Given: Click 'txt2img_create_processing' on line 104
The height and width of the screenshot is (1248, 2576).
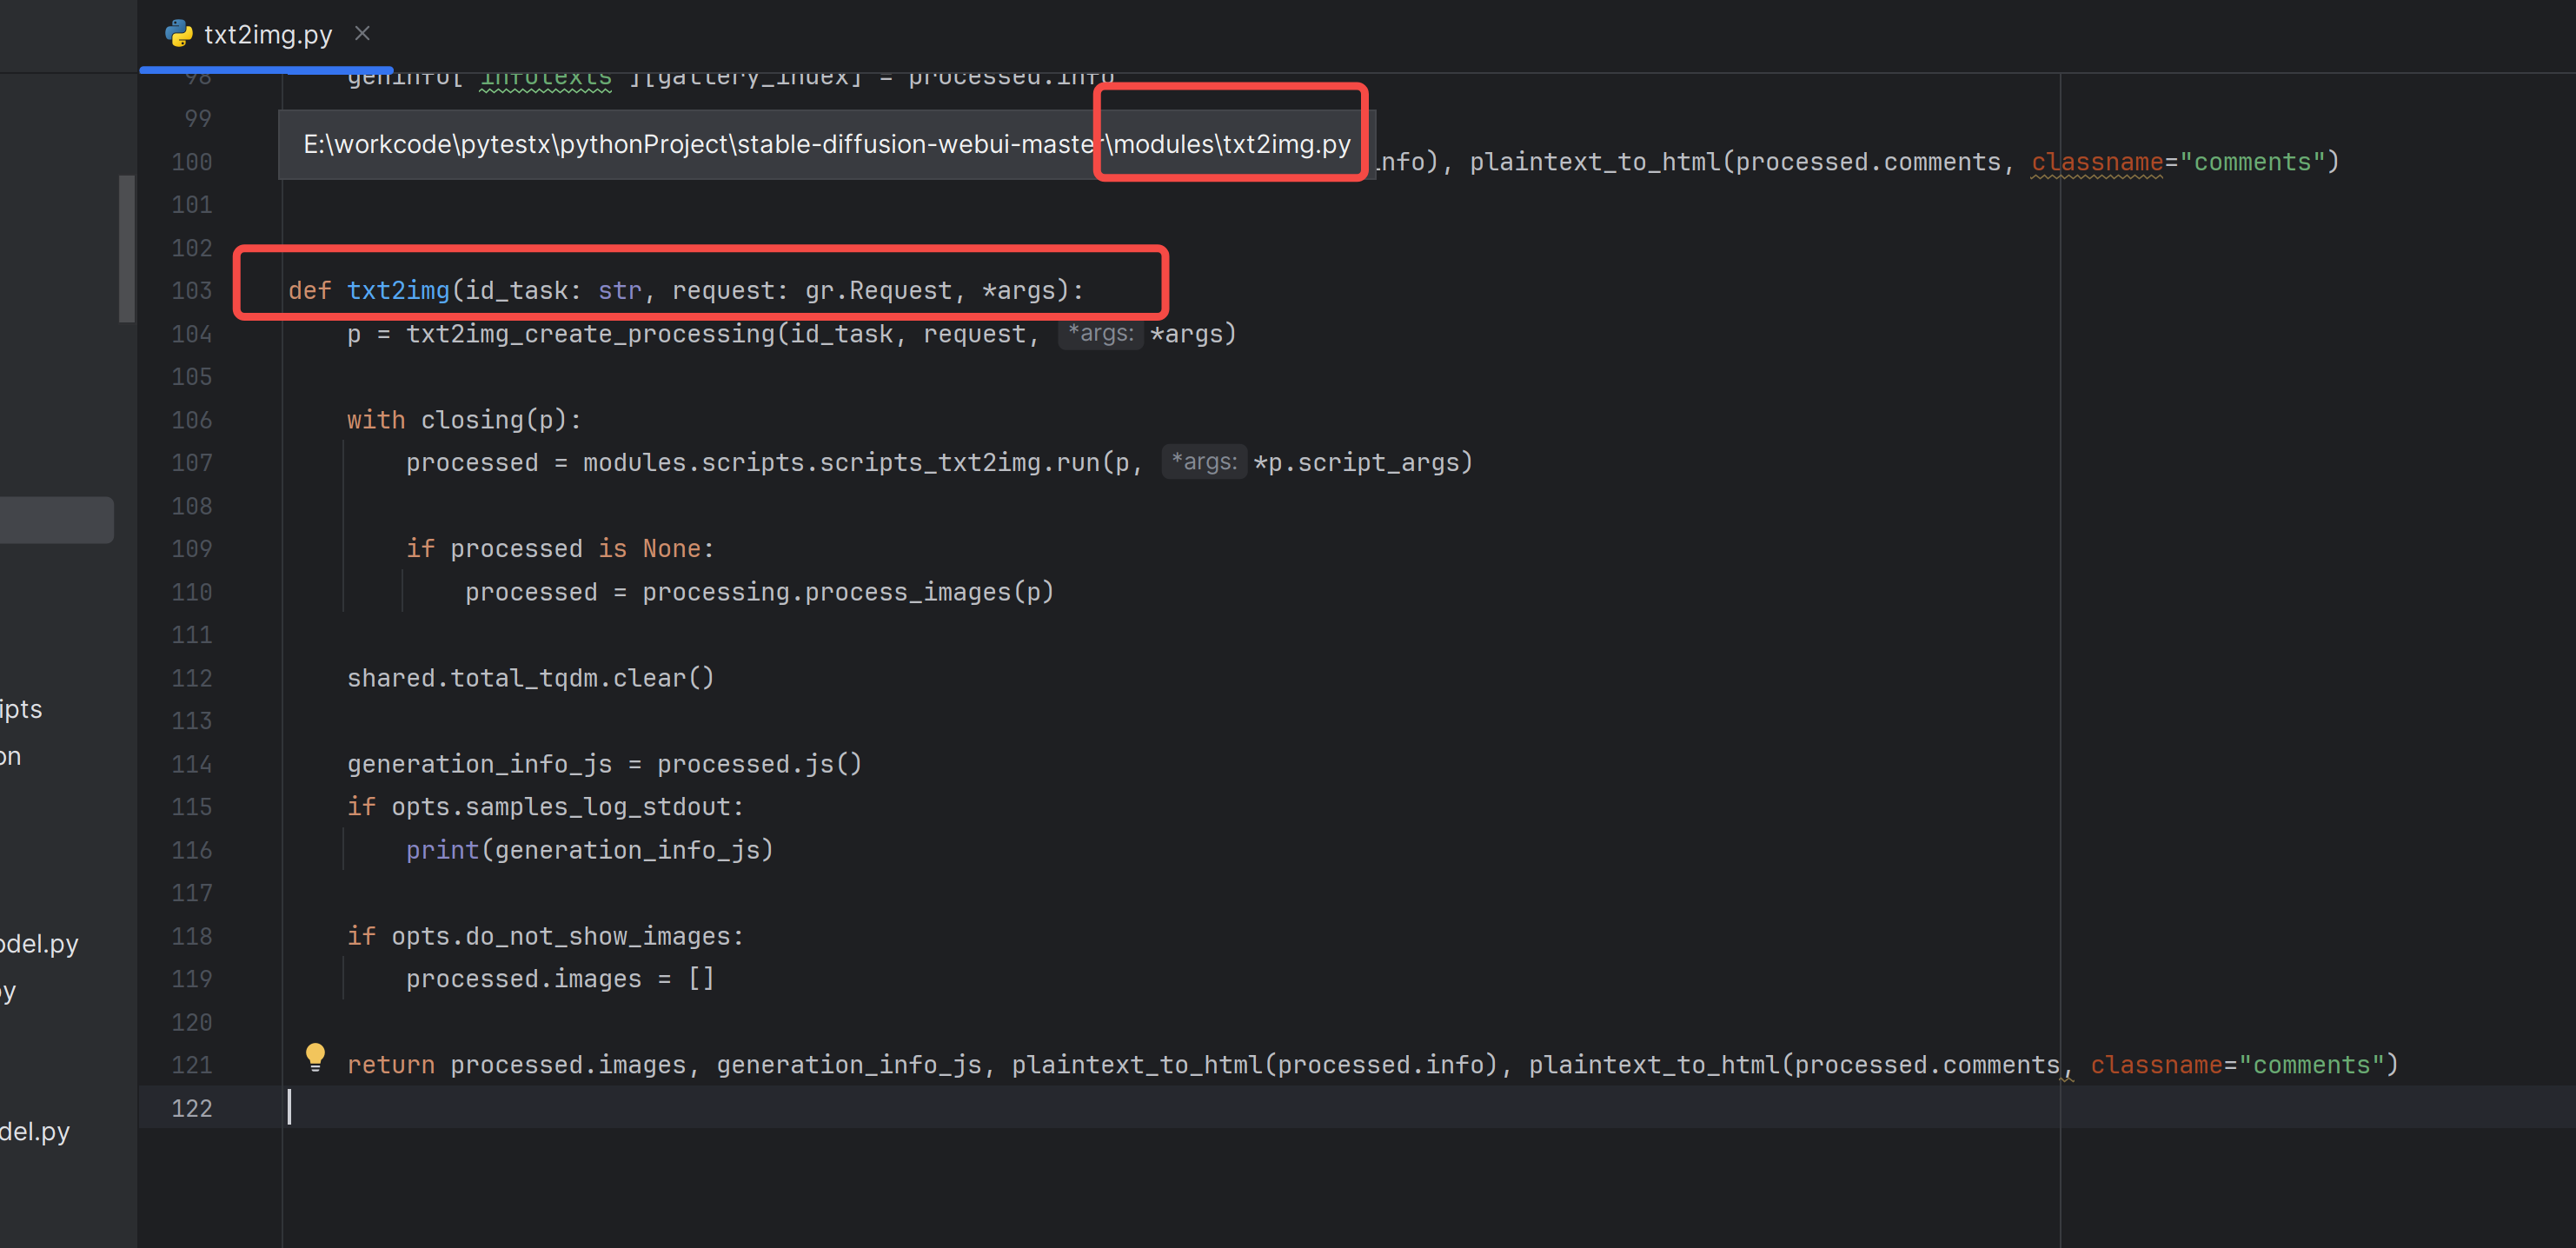Looking at the screenshot, I should point(590,333).
